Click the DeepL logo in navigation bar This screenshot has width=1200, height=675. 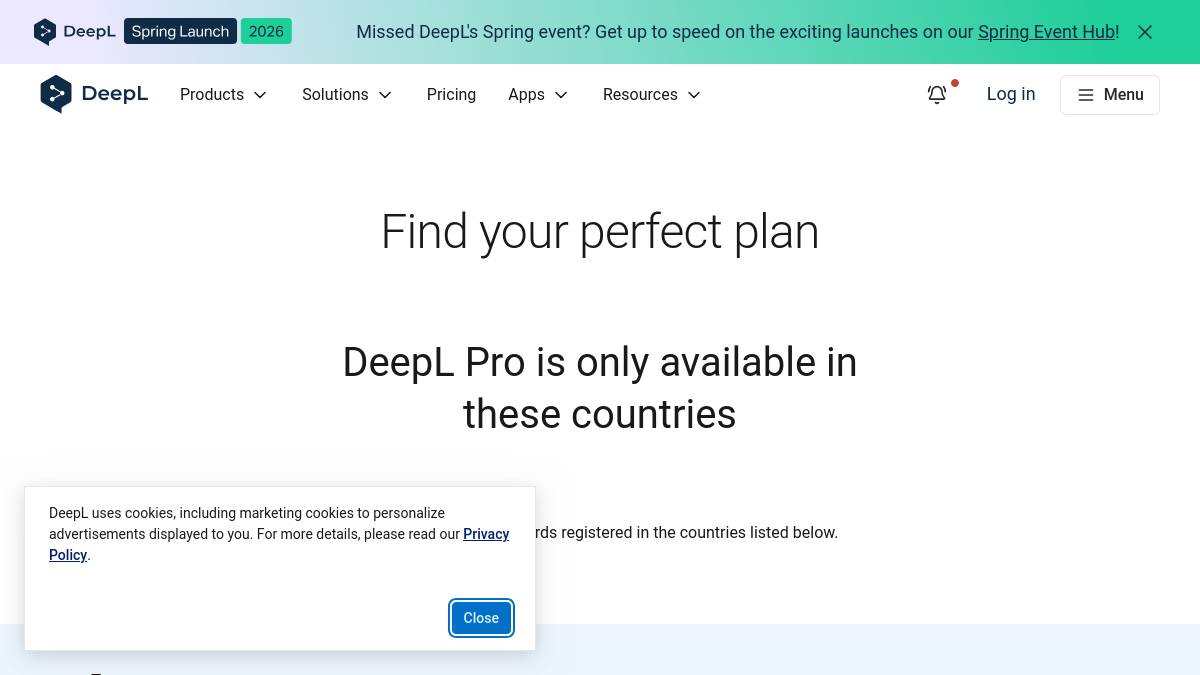click(x=94, y=94)
